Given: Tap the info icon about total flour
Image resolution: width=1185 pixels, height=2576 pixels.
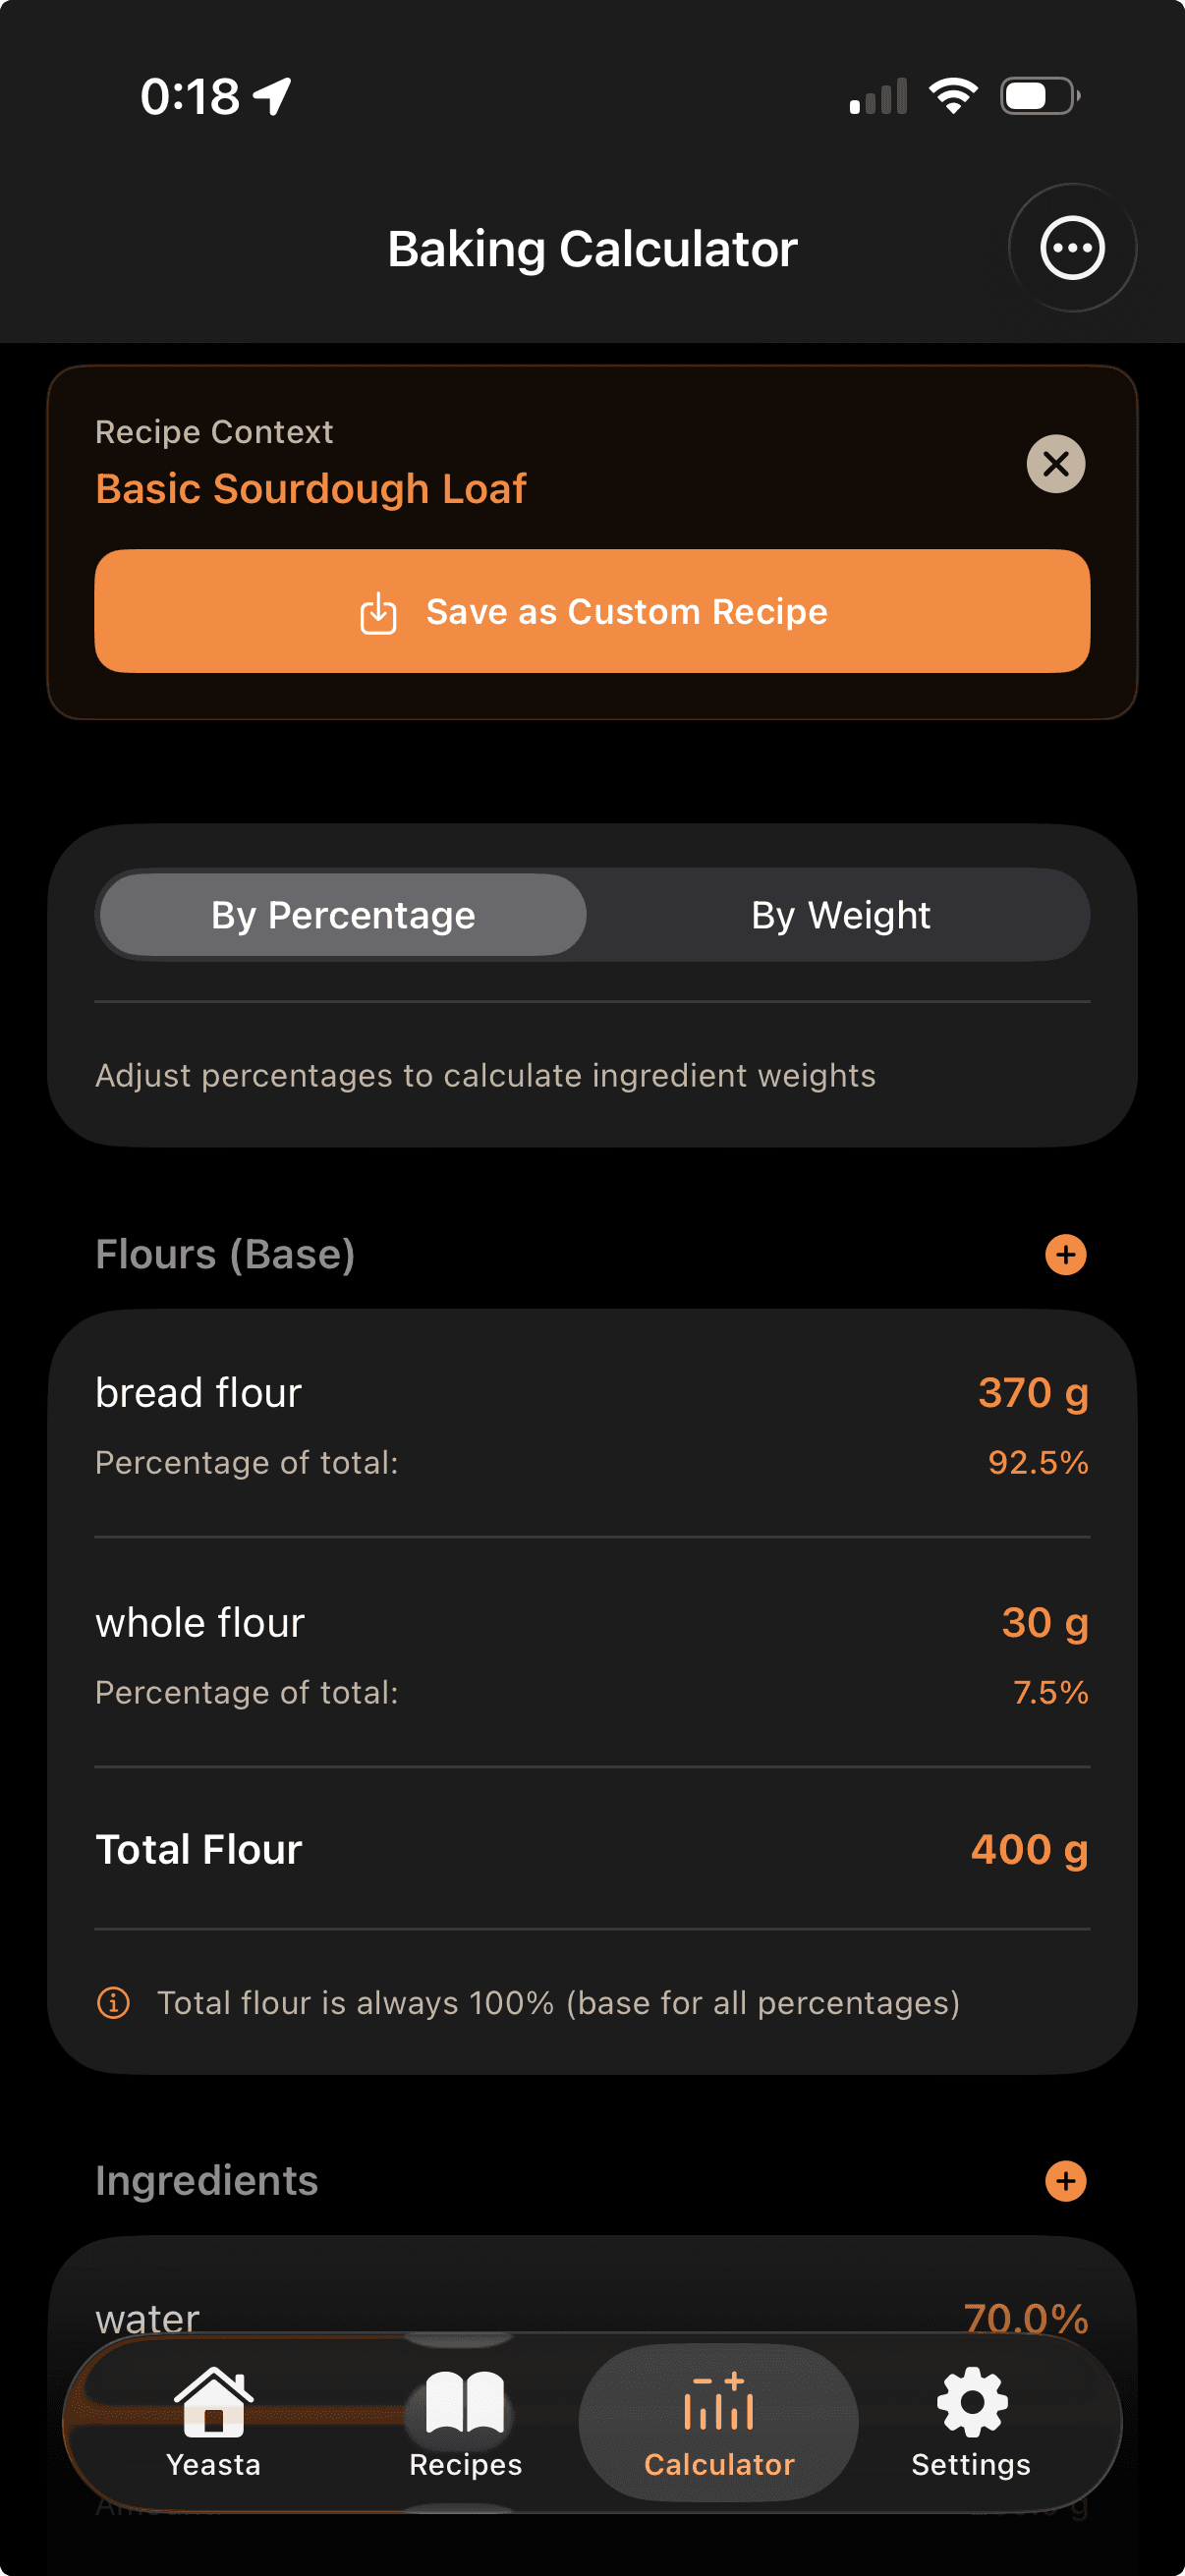Looking at the screenshot, I should 113,2003.
